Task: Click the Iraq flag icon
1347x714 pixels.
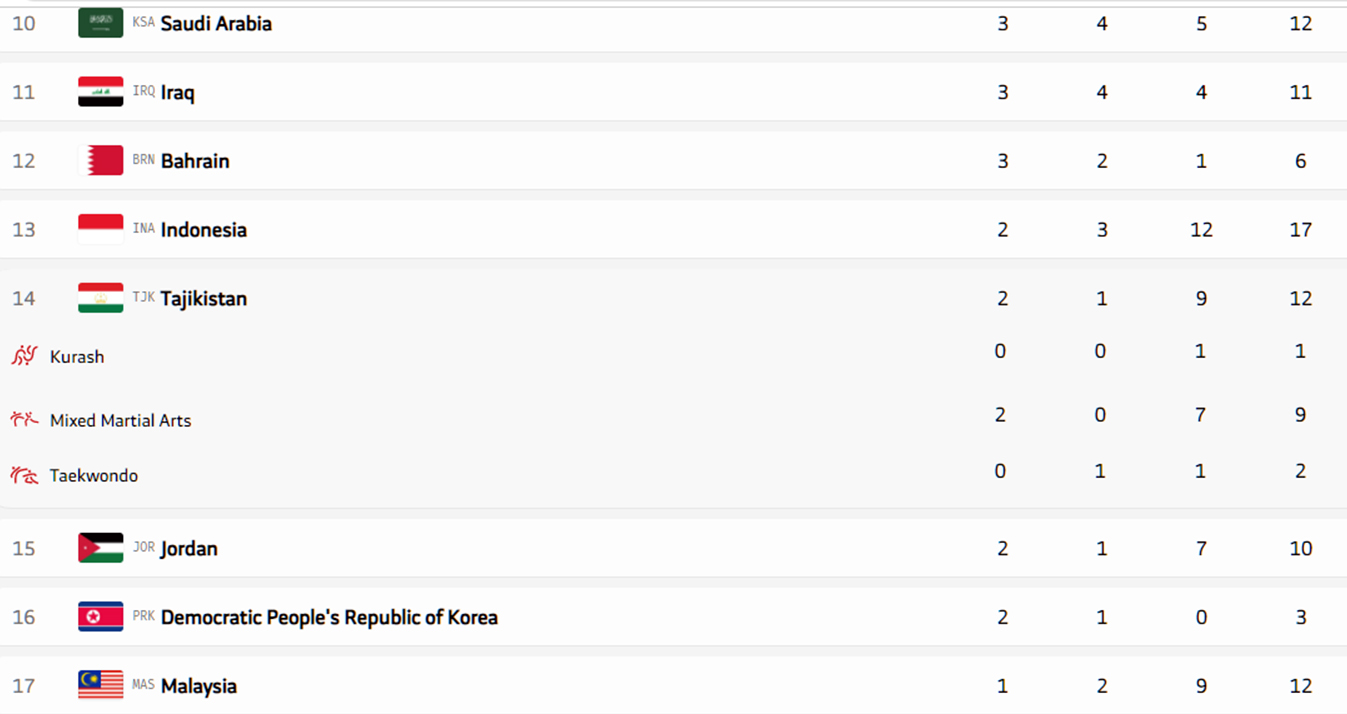Action: click(100, 92)
